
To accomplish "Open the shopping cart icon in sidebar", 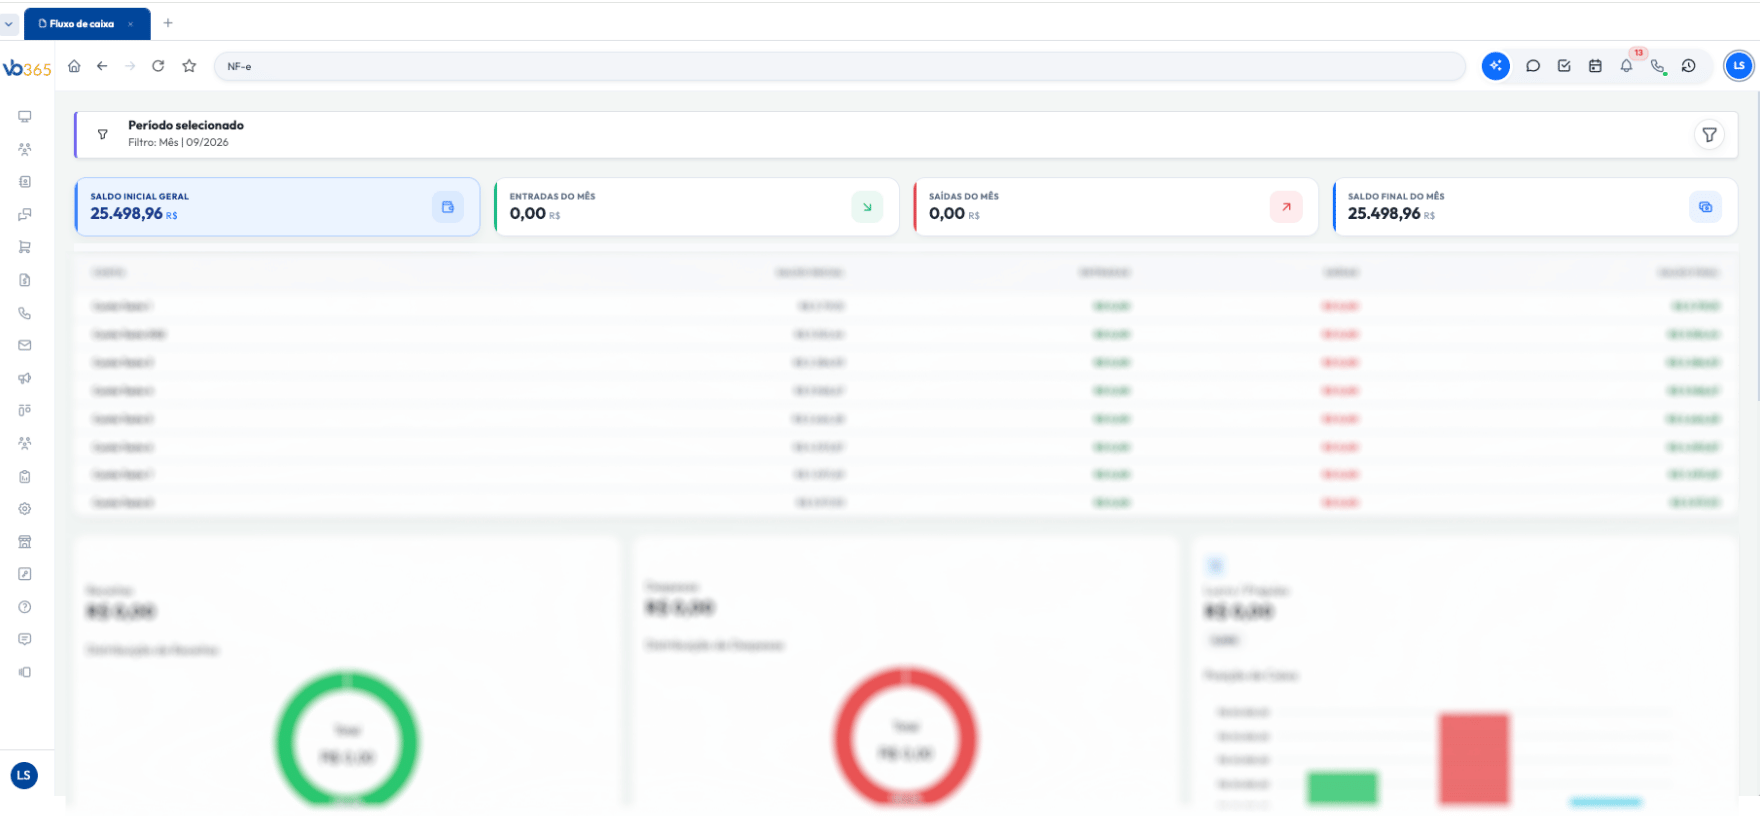I will pyautogui.click(x=25, y=247).
